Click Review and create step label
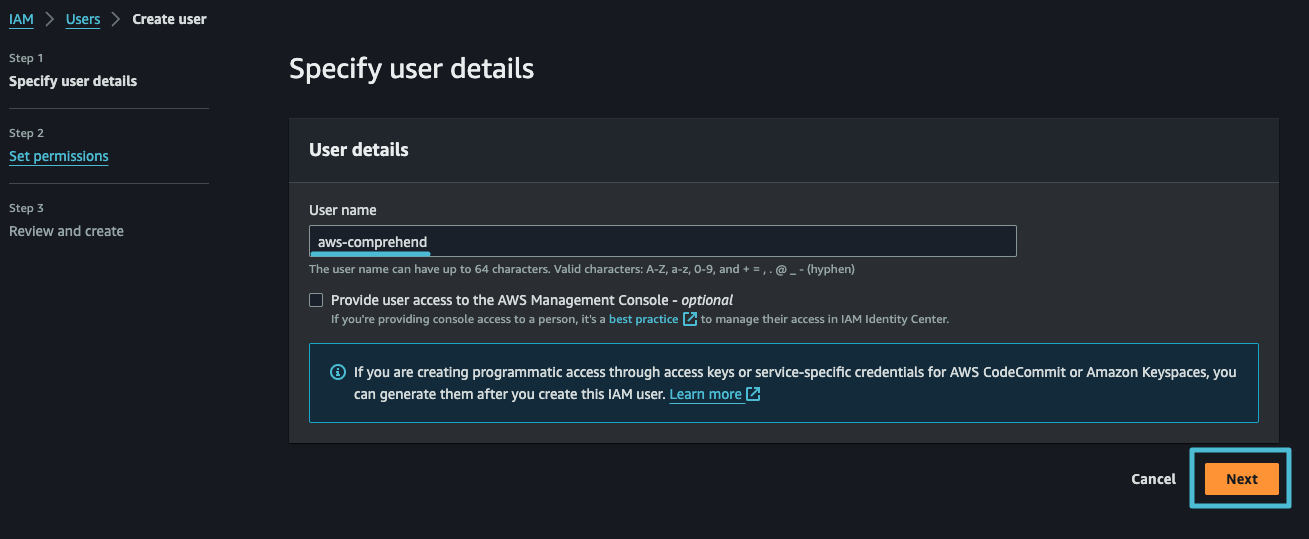This screenshot has width=1309, height=539. [x=66, y=231]
